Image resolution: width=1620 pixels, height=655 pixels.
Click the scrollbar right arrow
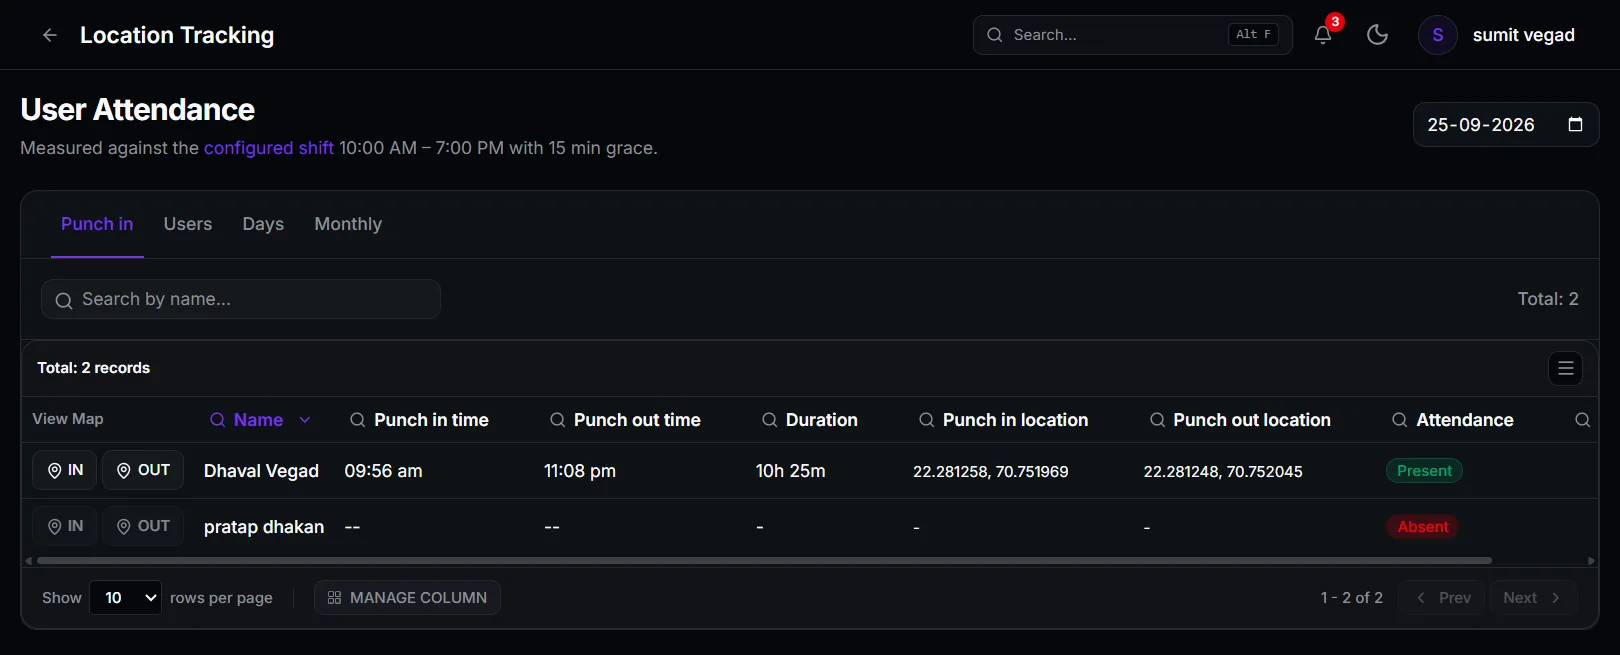click(1591, 561)
